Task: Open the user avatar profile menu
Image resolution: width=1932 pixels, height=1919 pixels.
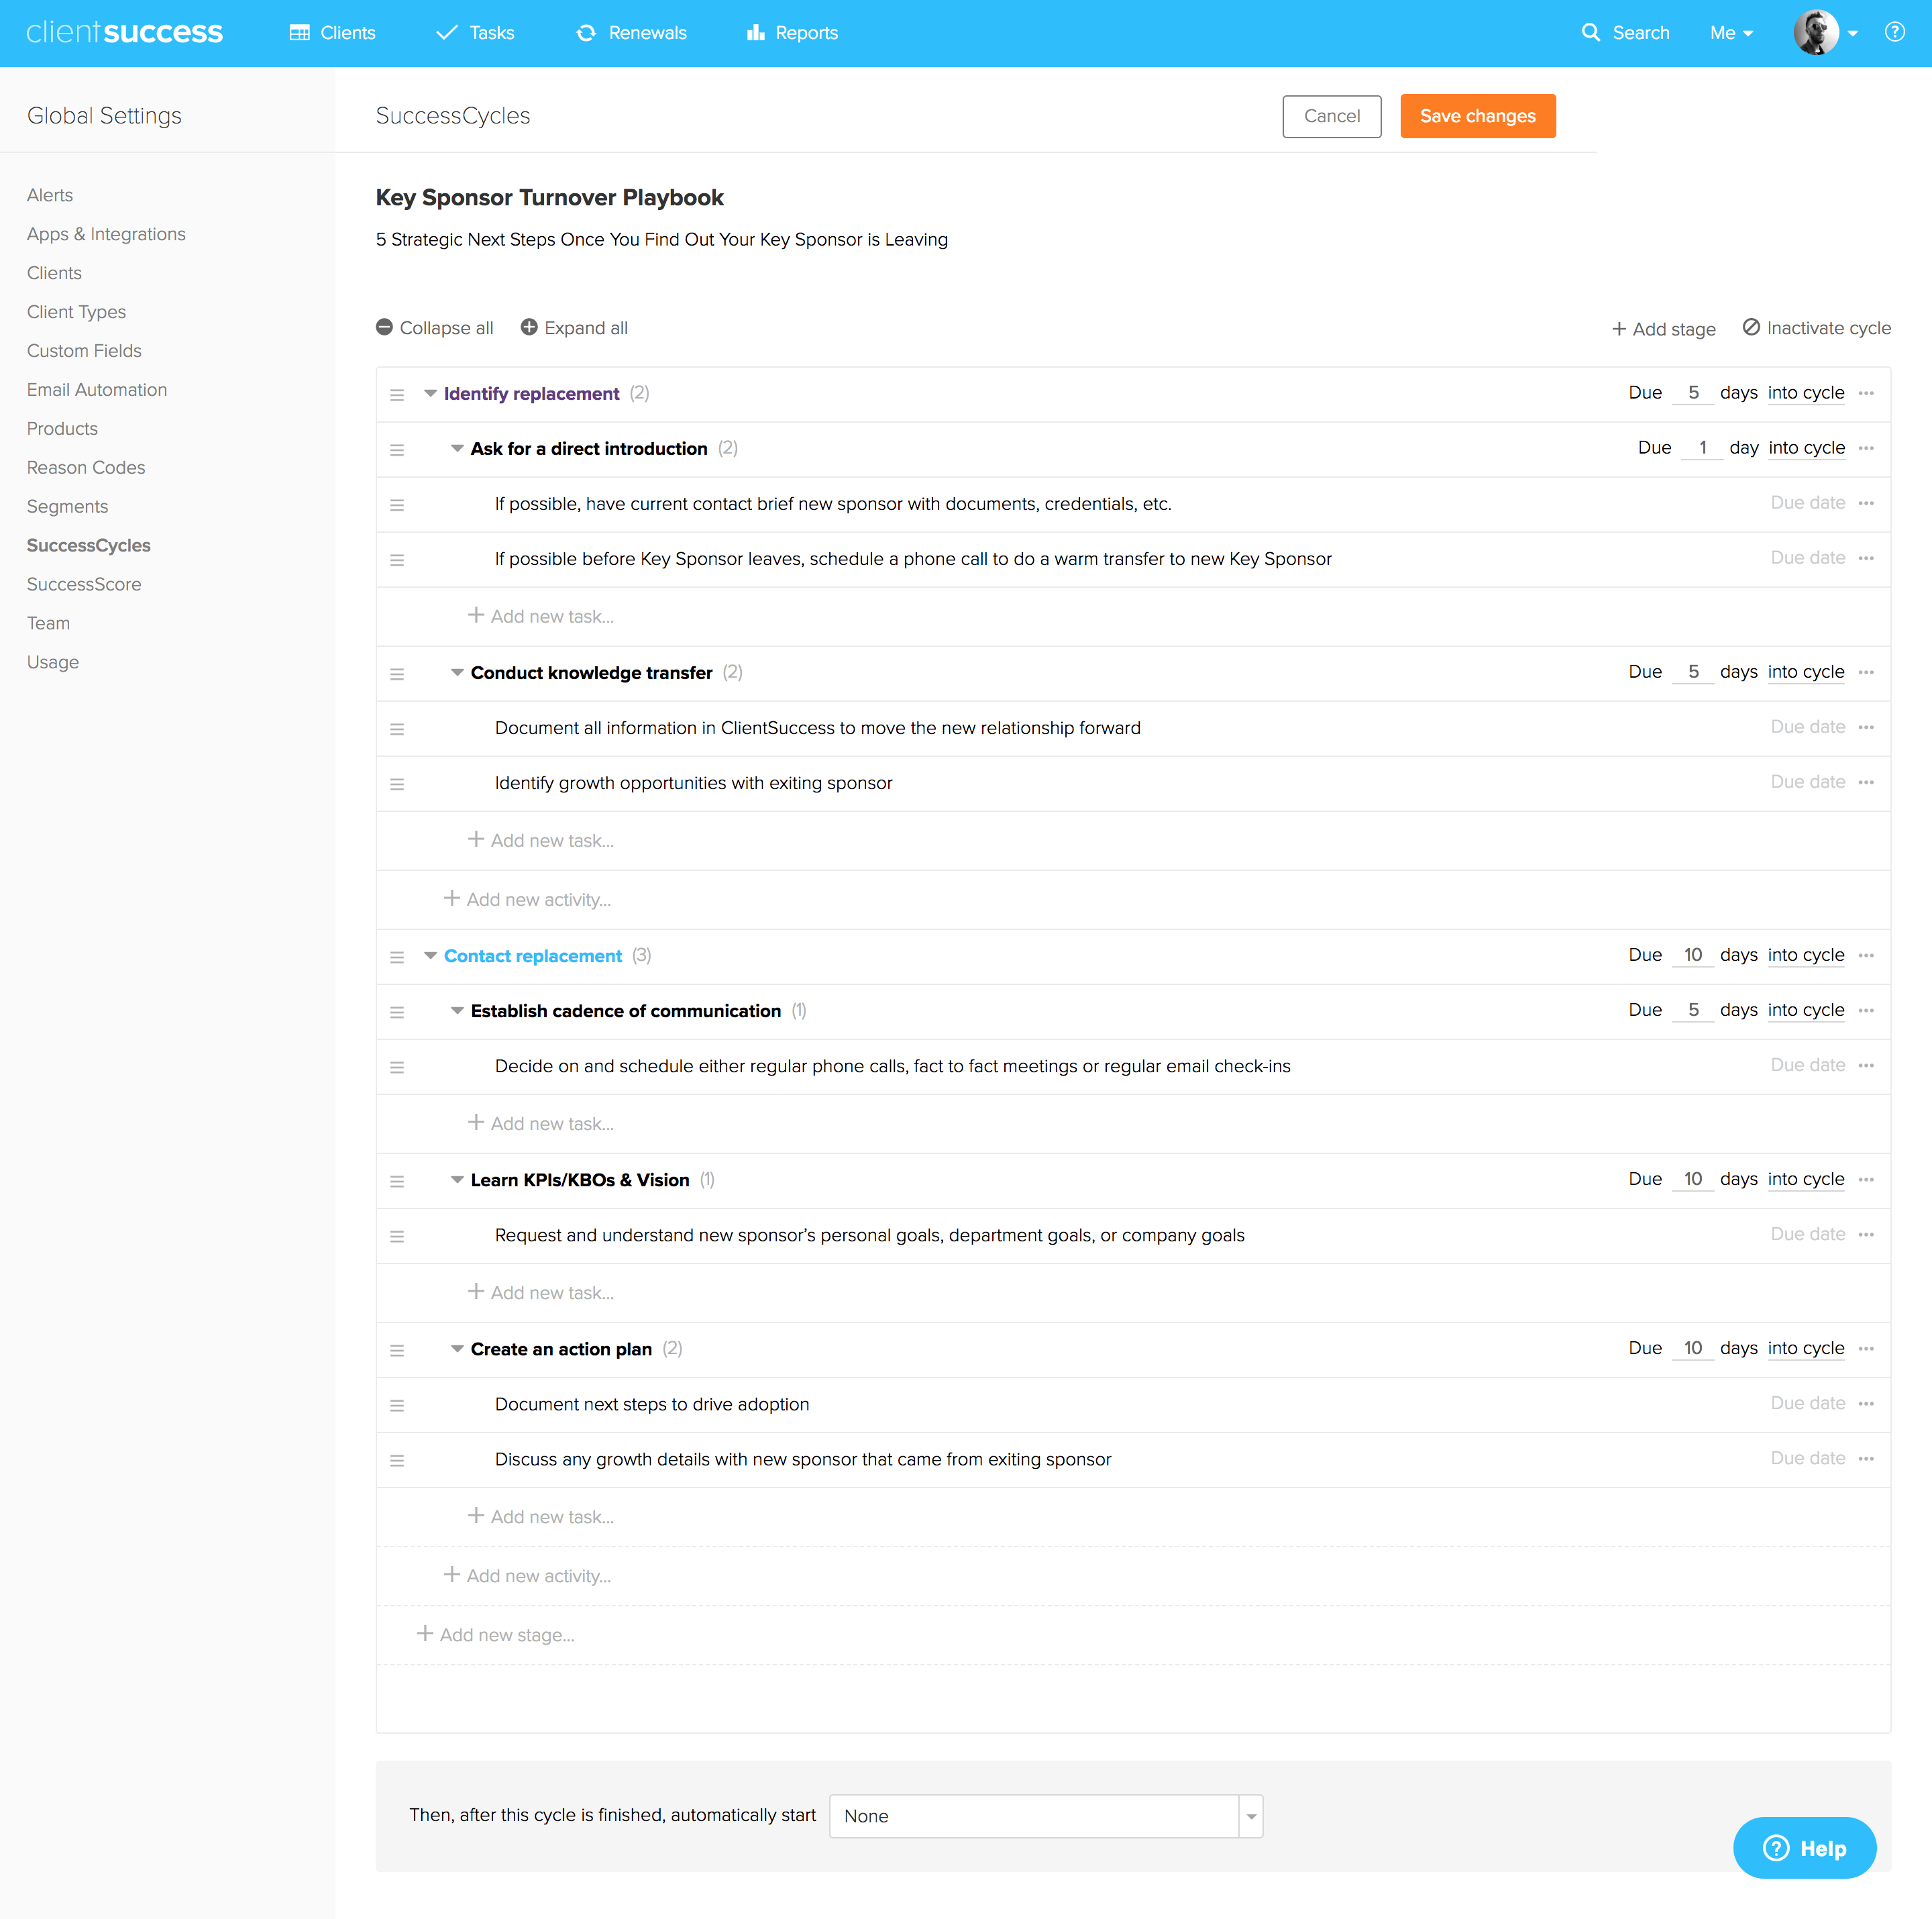Action: [1826, 32]
